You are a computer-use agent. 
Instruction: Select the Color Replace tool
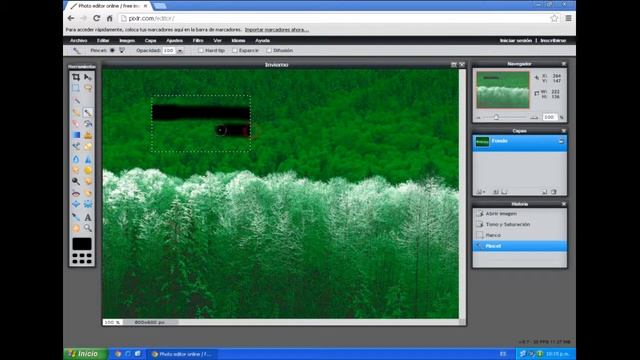tap(76, 147)
